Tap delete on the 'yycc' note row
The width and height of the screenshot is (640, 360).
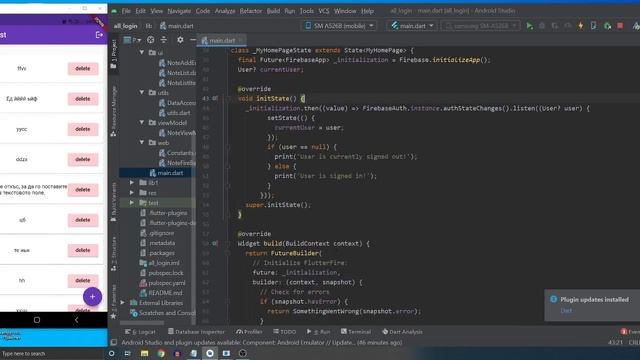pos(83,129)
